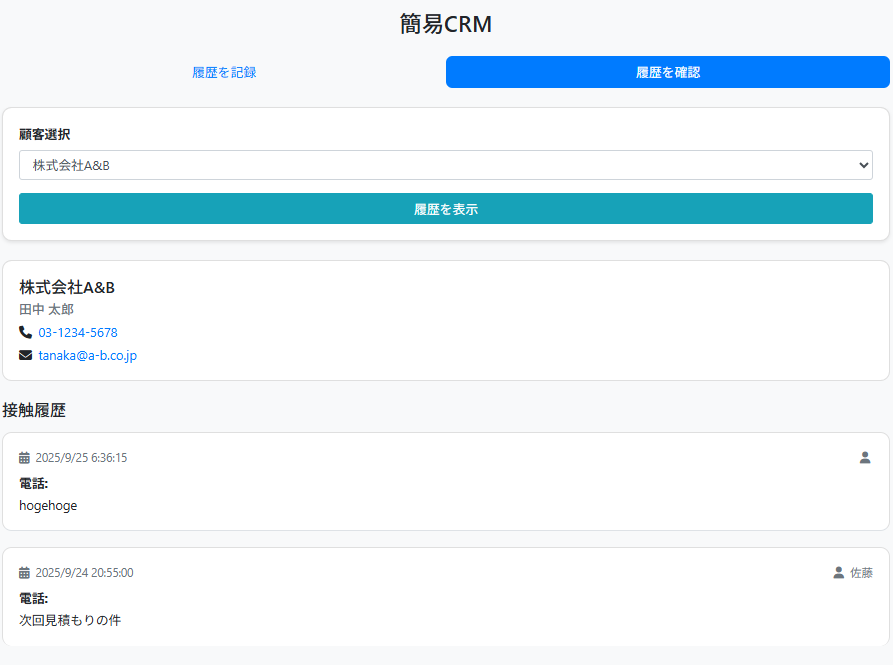Viewport: 893px width, 665px height.
Task: Click the phone icon beside 03-1234-5678
Action: tap(25, 332)
